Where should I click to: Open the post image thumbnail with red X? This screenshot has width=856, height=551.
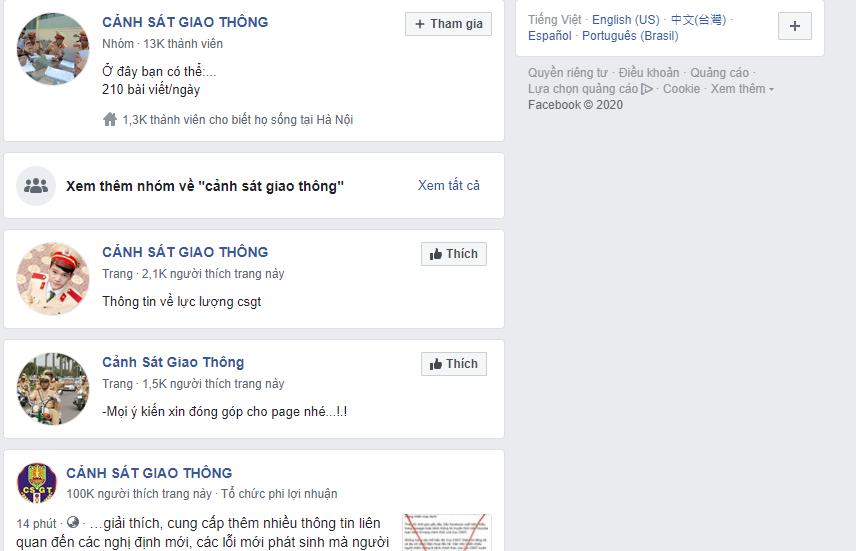[447, 532]
